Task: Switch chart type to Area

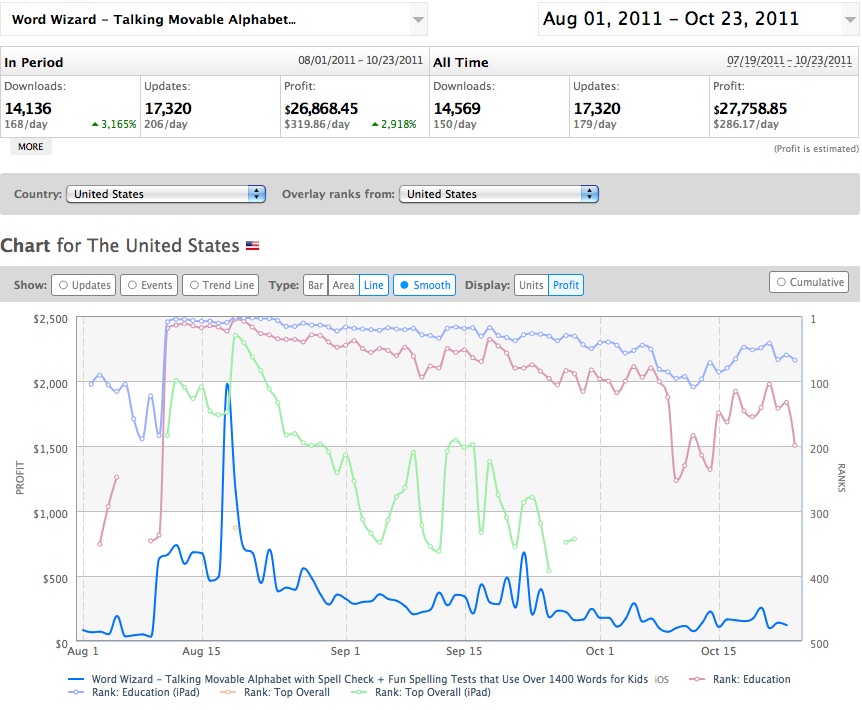Action: tap(344, 285)
